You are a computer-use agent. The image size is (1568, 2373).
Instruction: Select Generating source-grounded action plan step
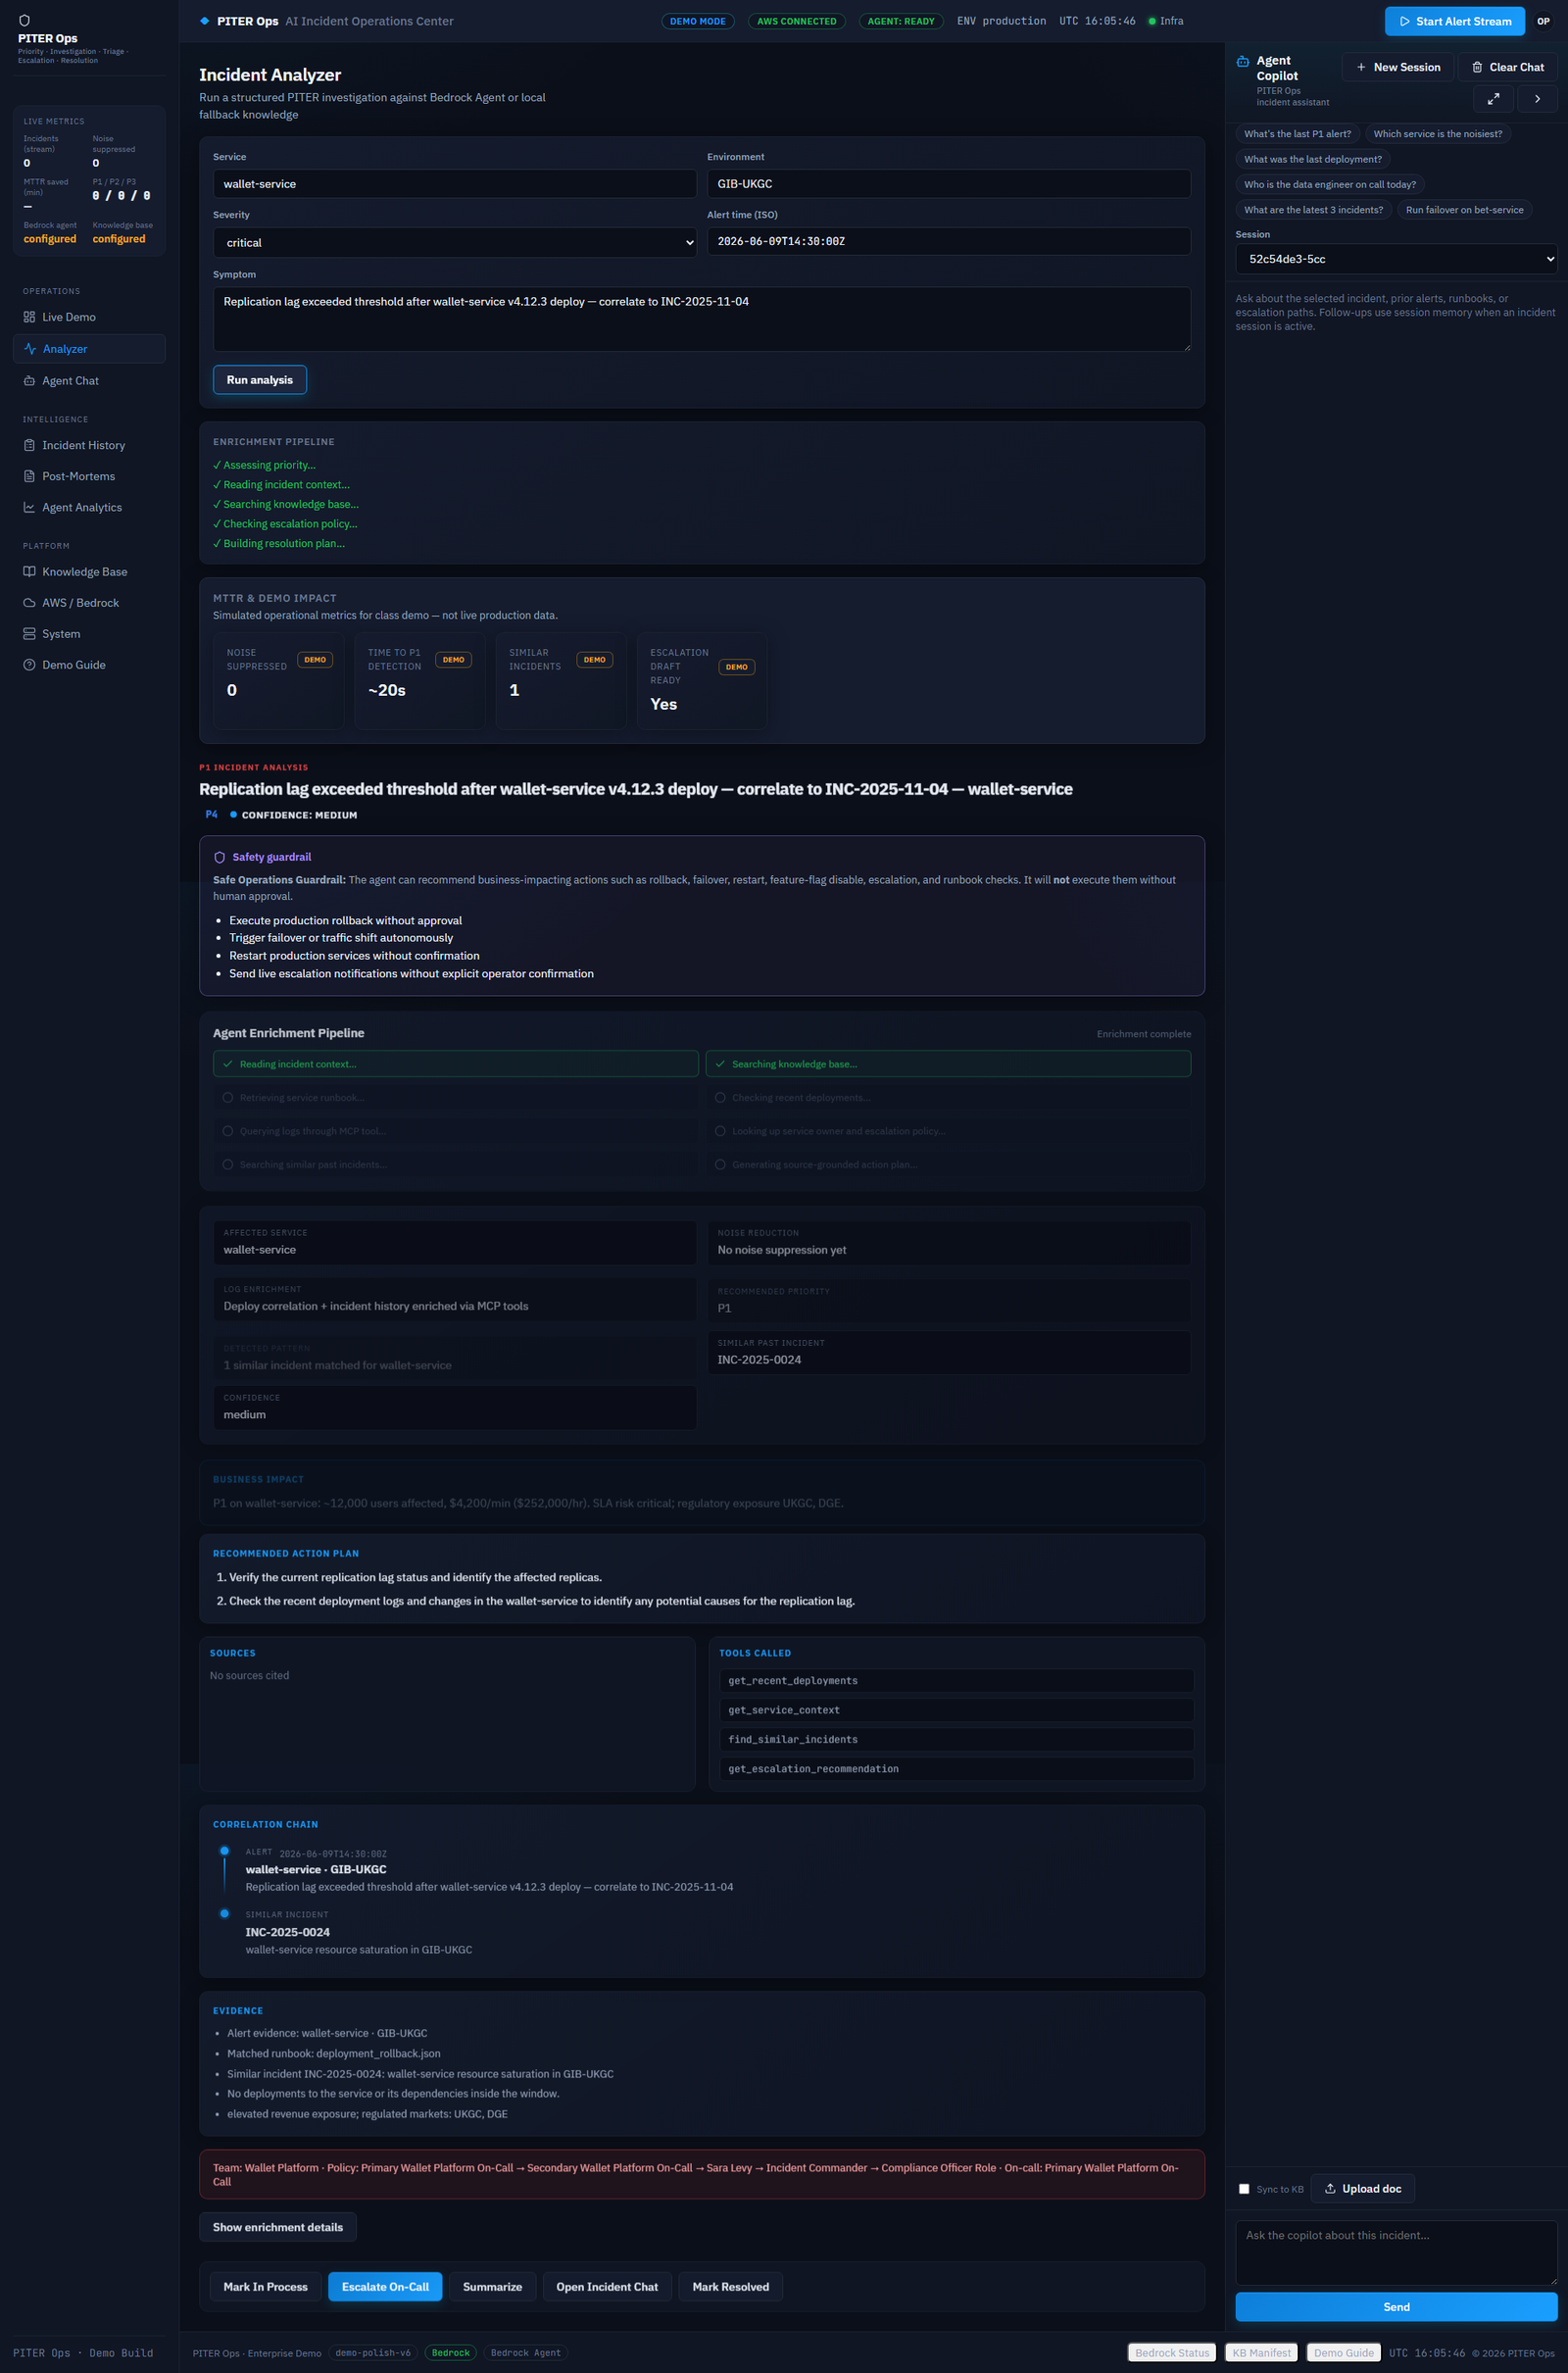948,1165
